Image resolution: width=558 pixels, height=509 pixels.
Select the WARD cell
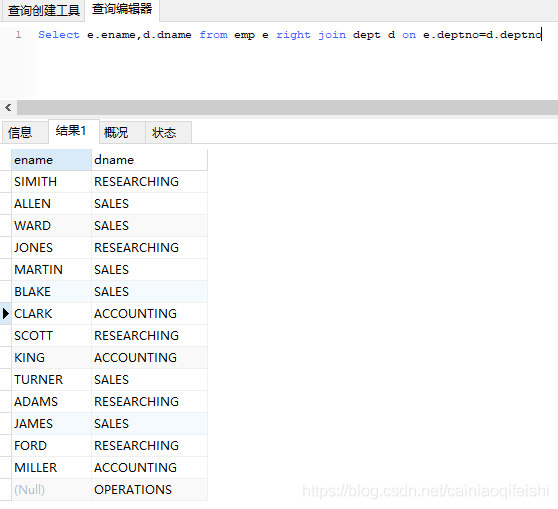pyautogui.click(x=52, y=226)
